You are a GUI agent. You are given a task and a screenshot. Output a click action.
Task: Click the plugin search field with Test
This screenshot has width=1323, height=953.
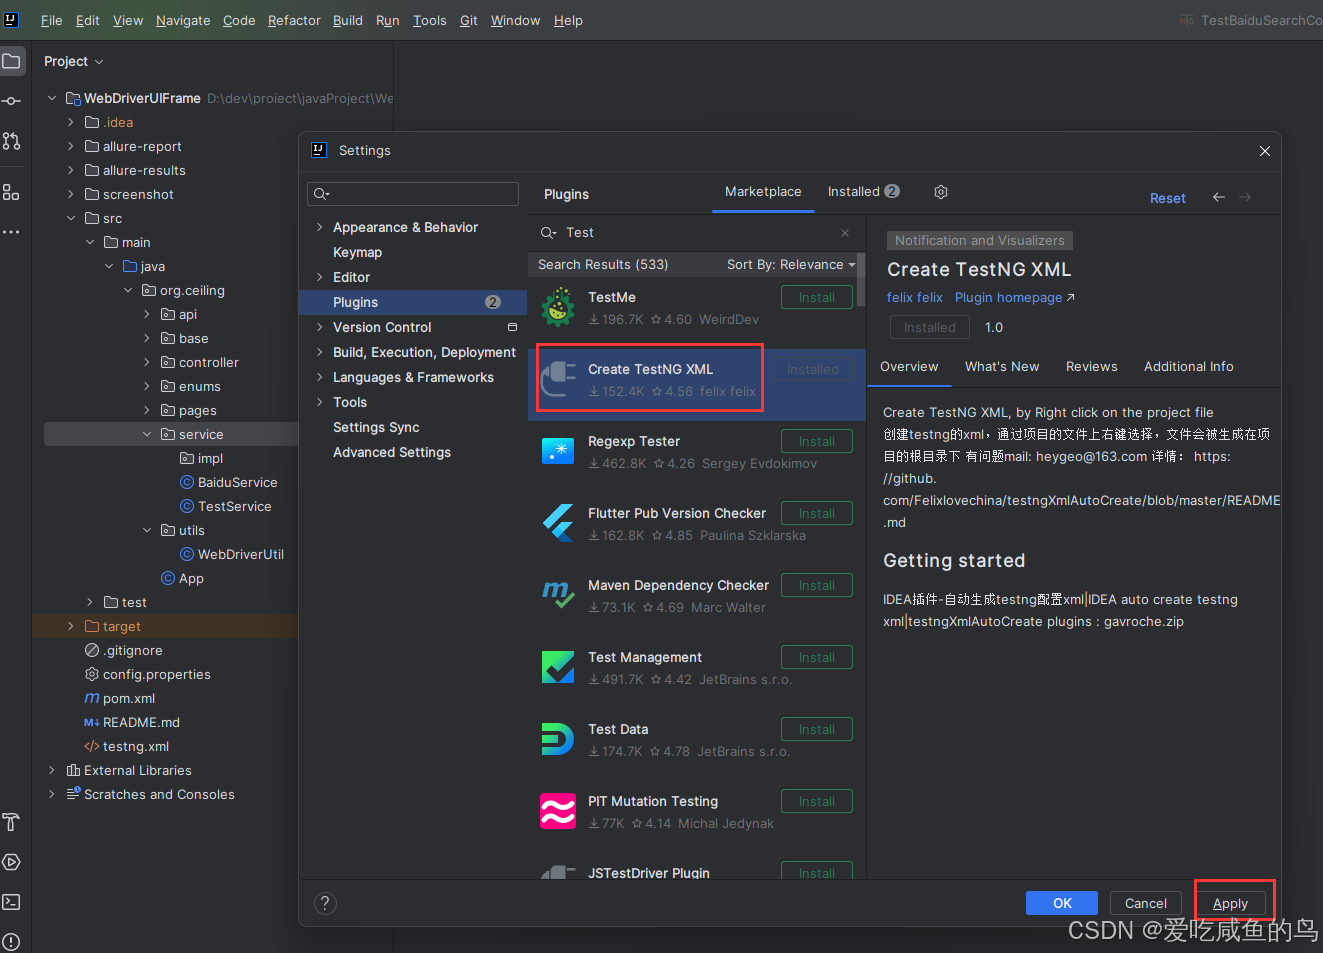tap(697, 233)
